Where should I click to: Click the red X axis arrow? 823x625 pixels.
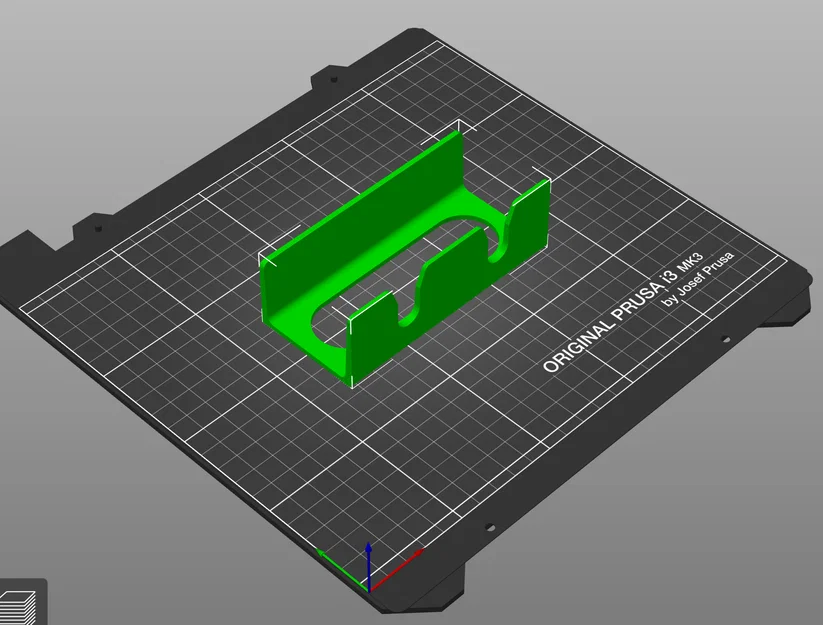pyautogui.click(x=396, y=570)
